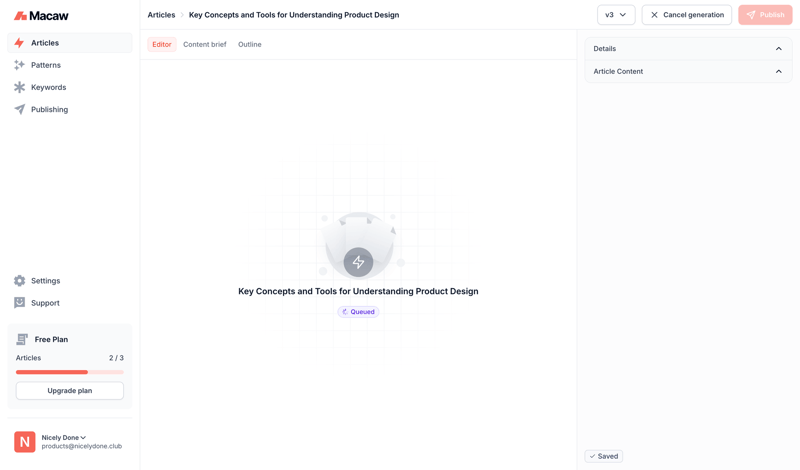Click the Free Plan label
The image size is (800, 470).
[x=51, y=339]
